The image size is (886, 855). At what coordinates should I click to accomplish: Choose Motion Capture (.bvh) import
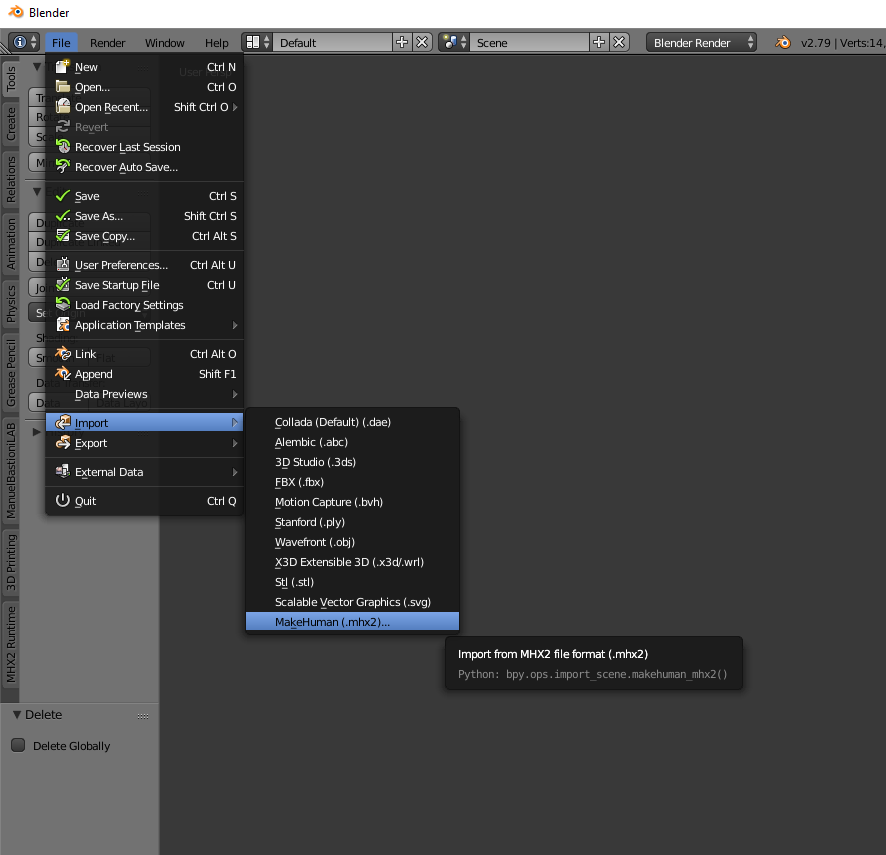tap(352, 502)
